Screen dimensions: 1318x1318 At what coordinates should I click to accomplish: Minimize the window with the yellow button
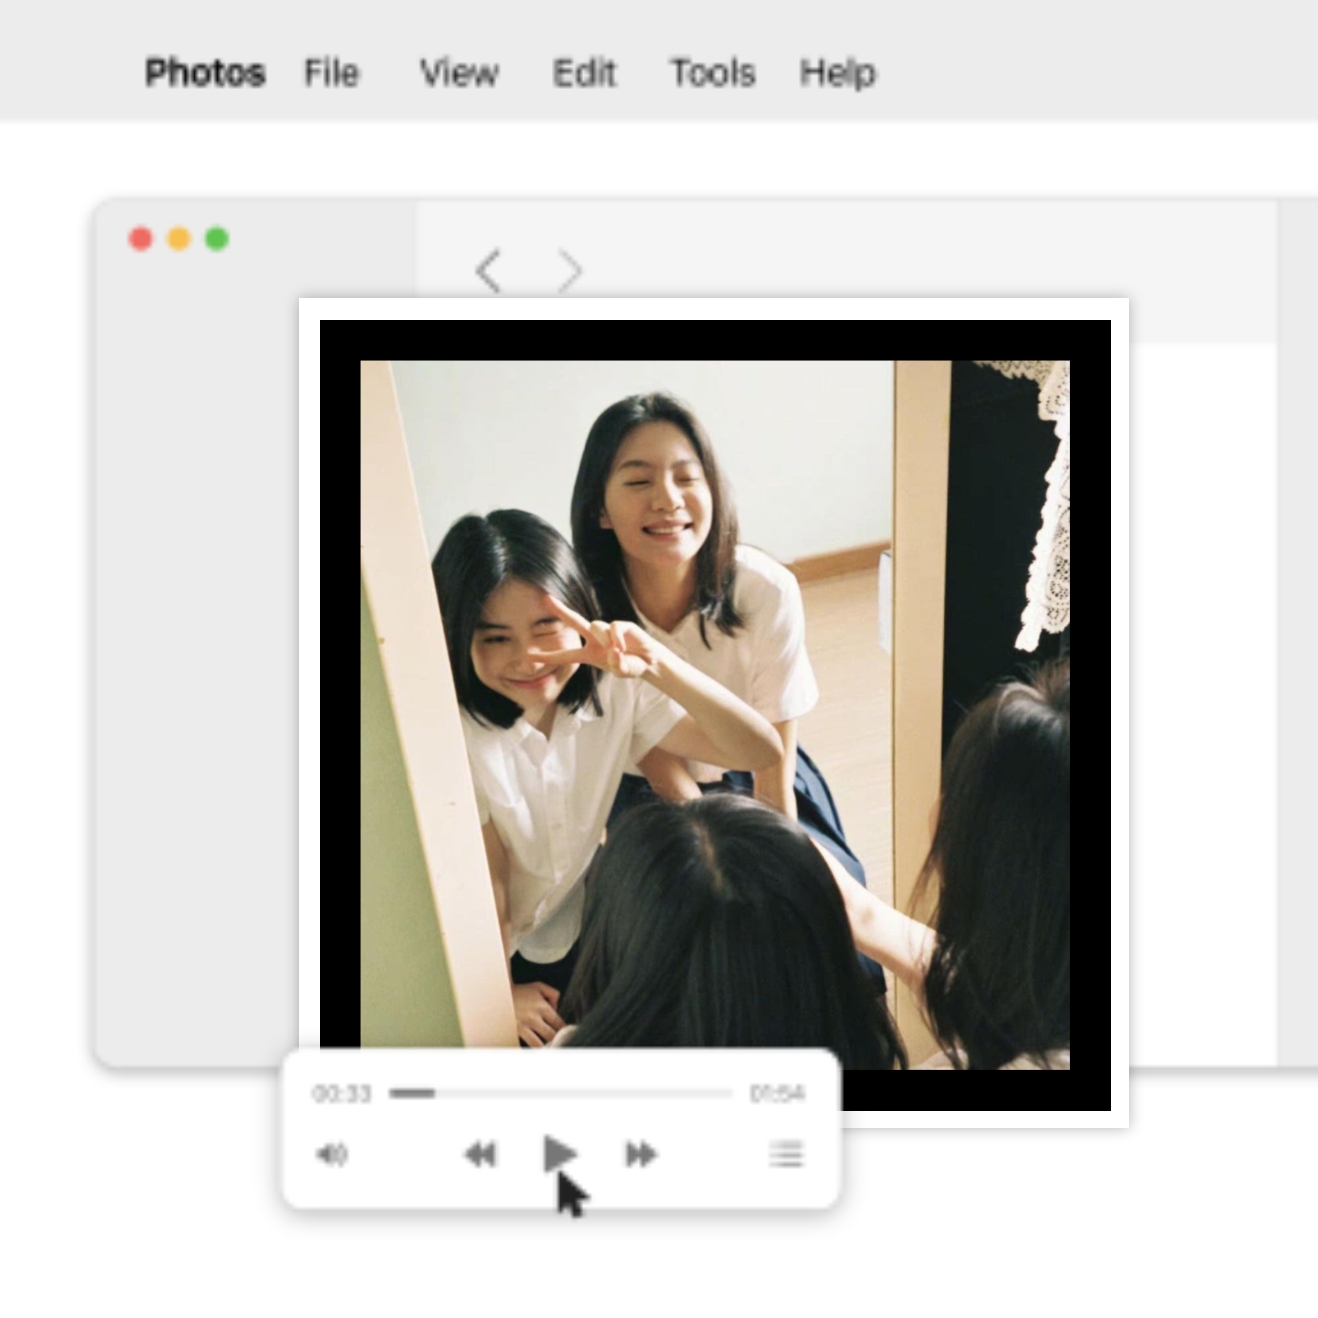tap(179, 239)
